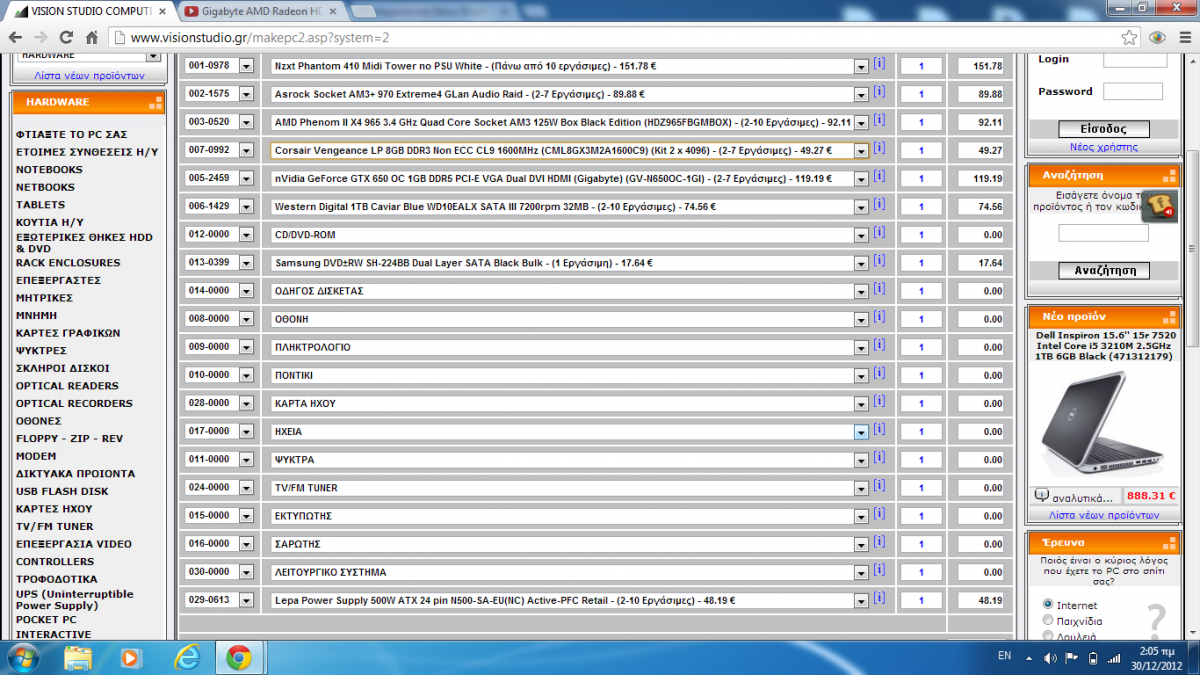The width and height of the screenshot is (1200, 675).
Task: Open info [i] for Lepa Power Supply row
Action: [x=879, y=597]
